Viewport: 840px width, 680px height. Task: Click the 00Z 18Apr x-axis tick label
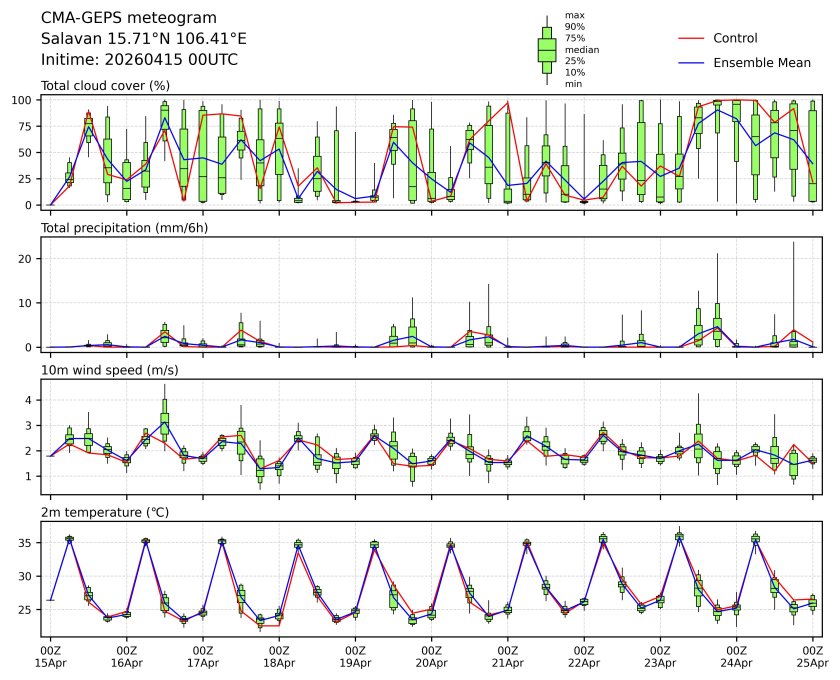279,656
